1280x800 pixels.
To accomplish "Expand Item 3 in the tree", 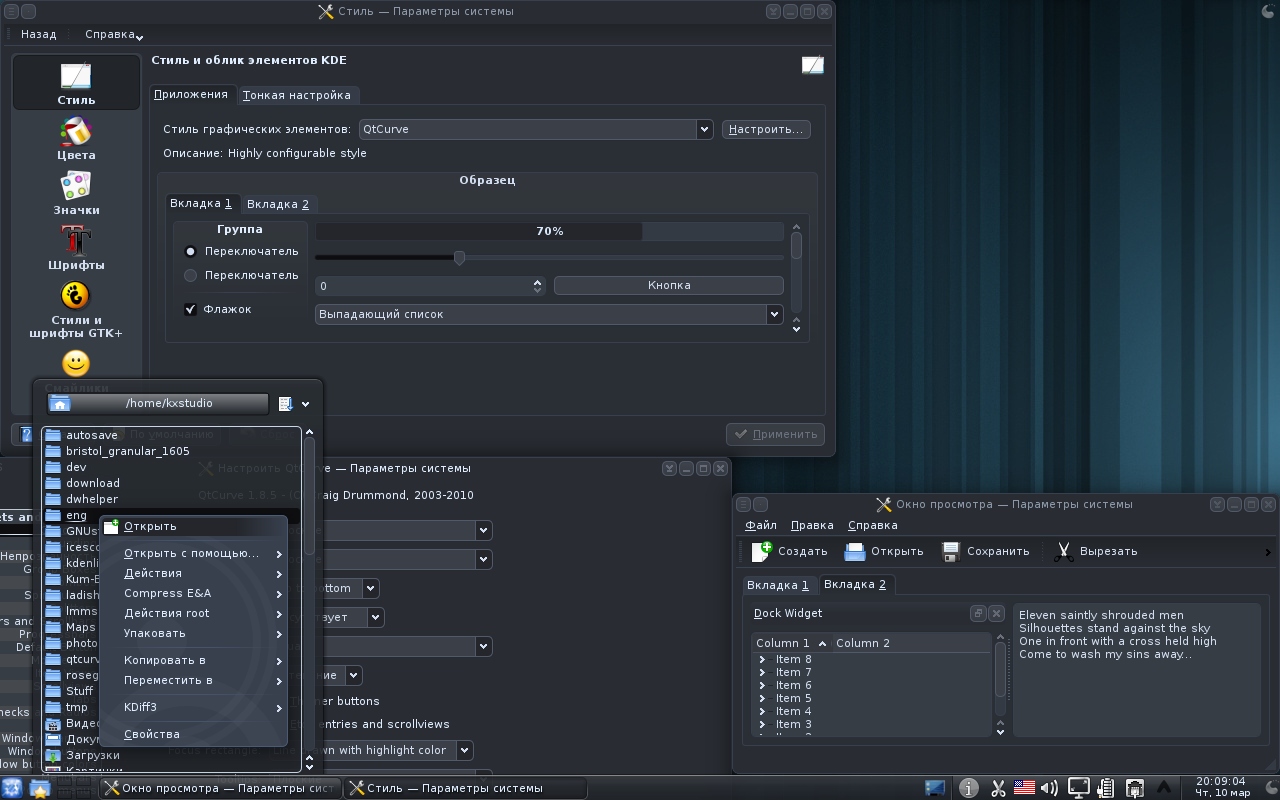I will [x=762, y=724].
